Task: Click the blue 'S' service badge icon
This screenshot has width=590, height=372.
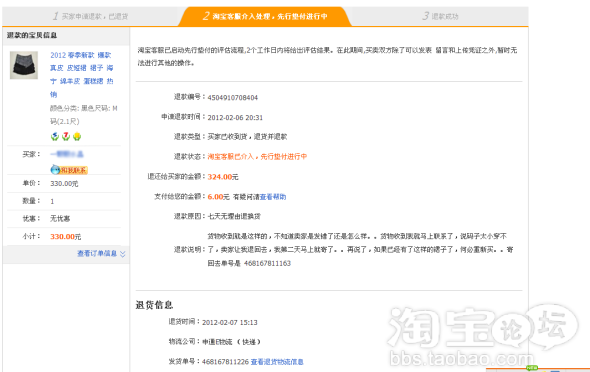Action: [x=55, y=136]
